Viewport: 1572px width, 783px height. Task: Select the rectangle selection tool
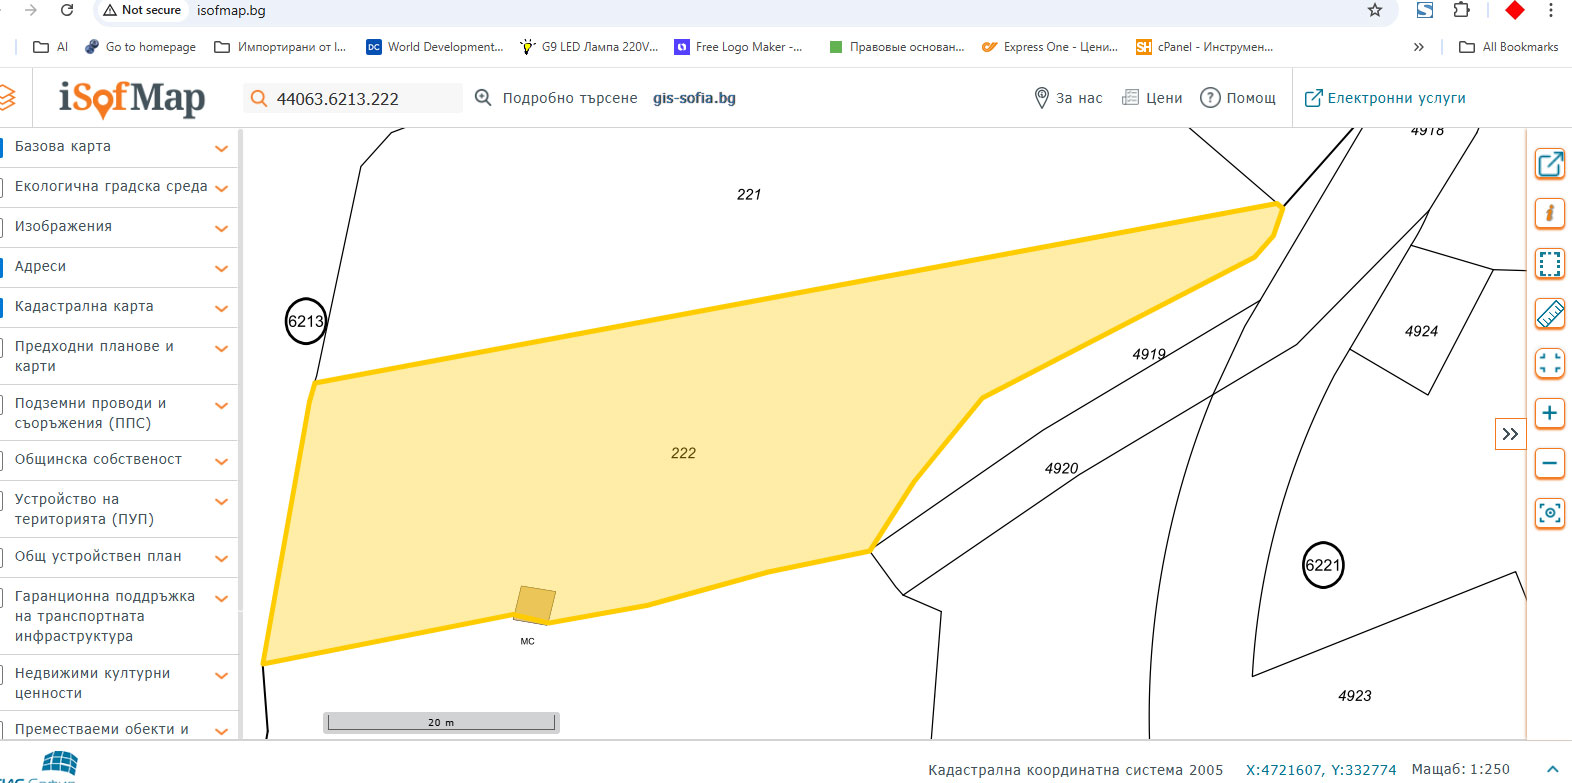pos(1549,264)
